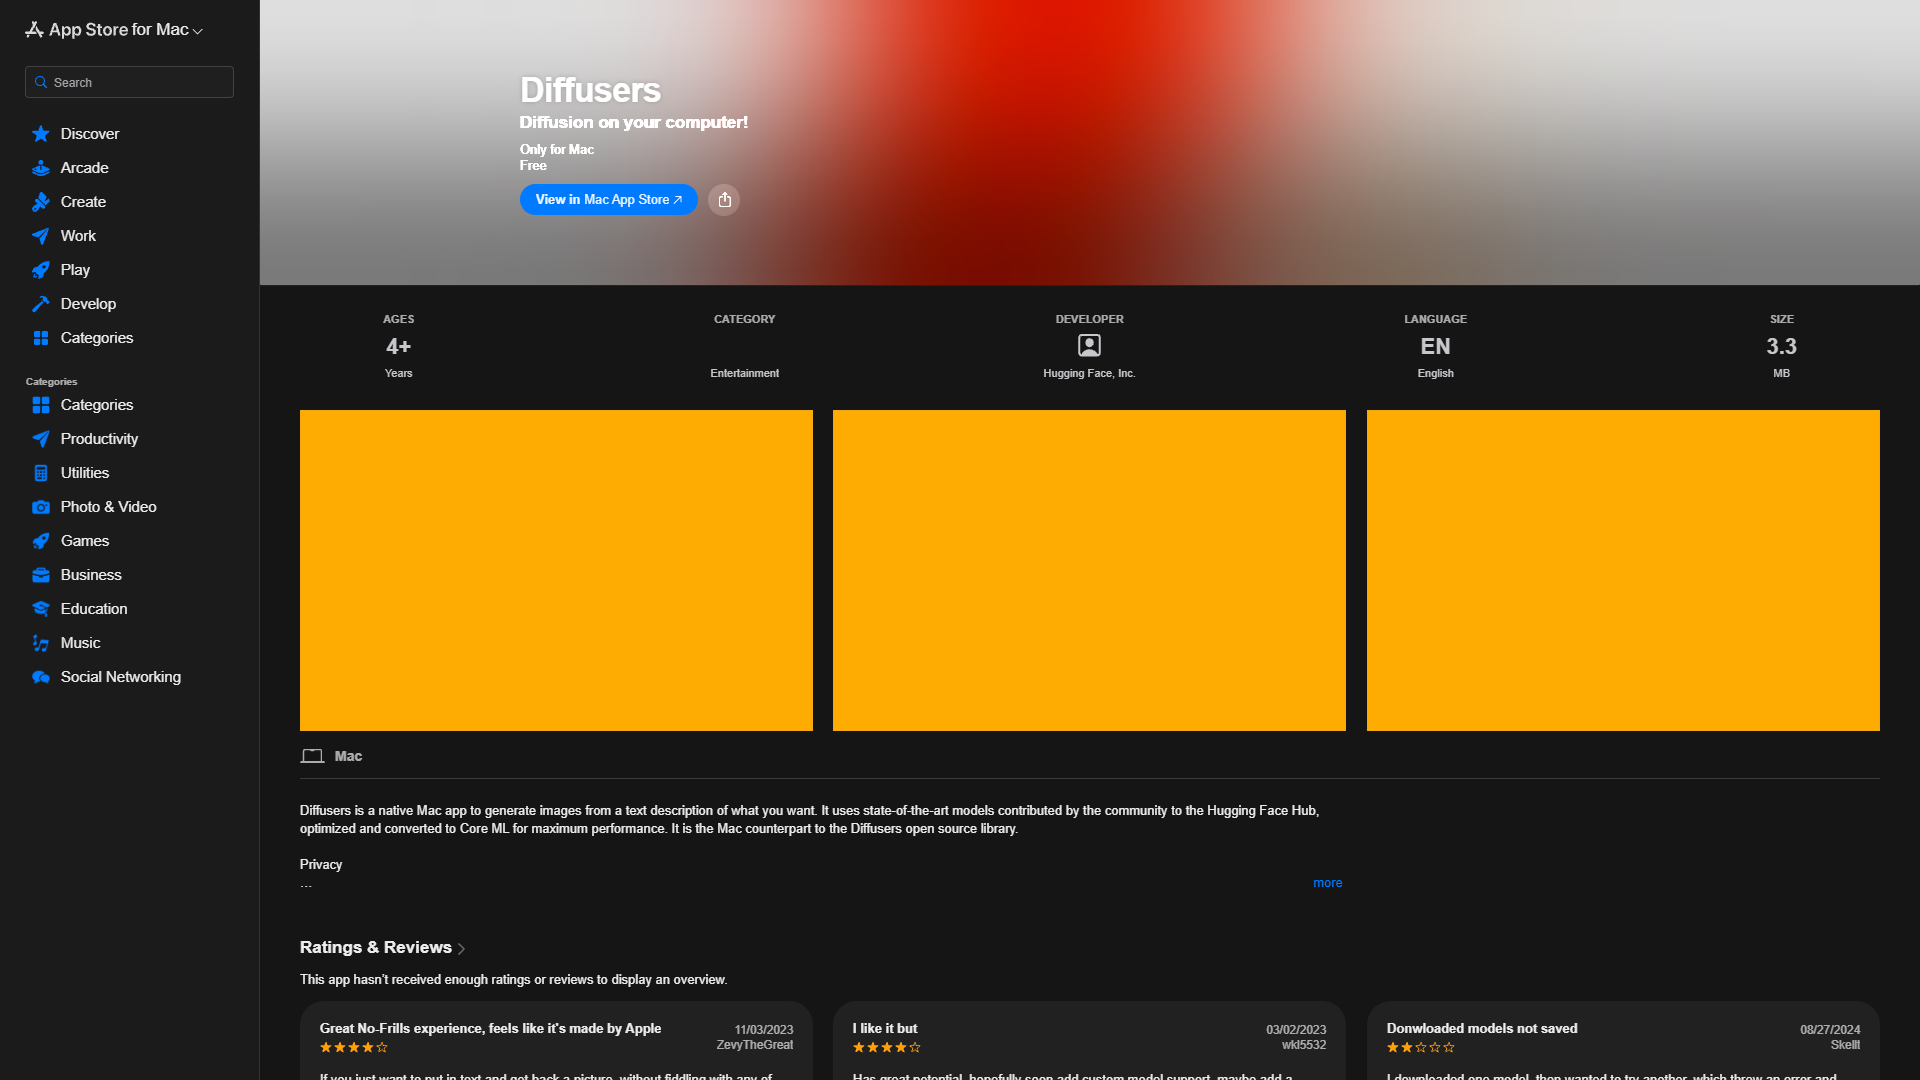Open the Education category label
Viewport: 1920px width, 1080px height.
click(x=94, y=609)
